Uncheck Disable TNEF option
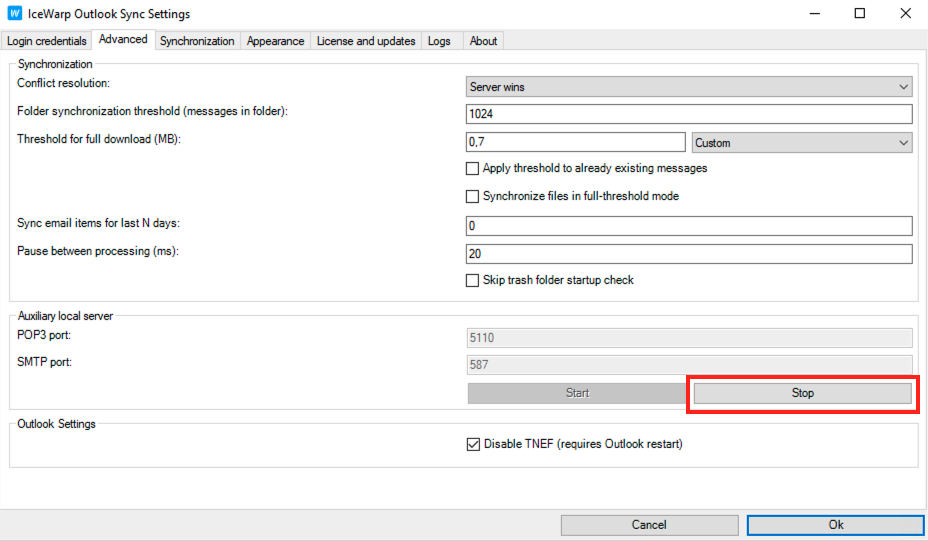 [x=473, y=444]
